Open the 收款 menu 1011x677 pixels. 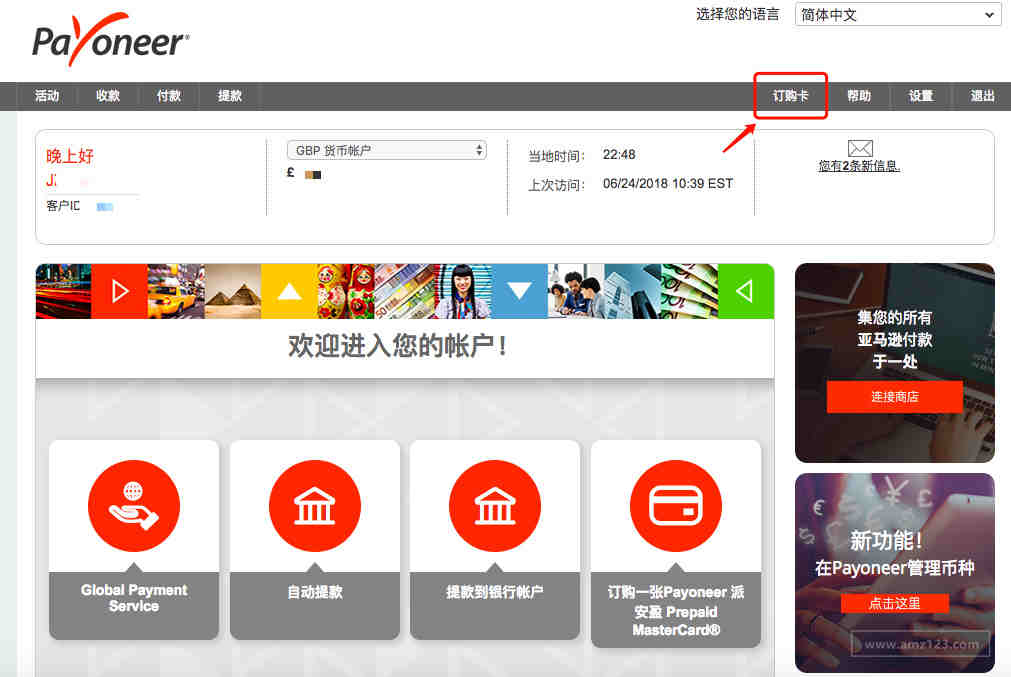108,96
